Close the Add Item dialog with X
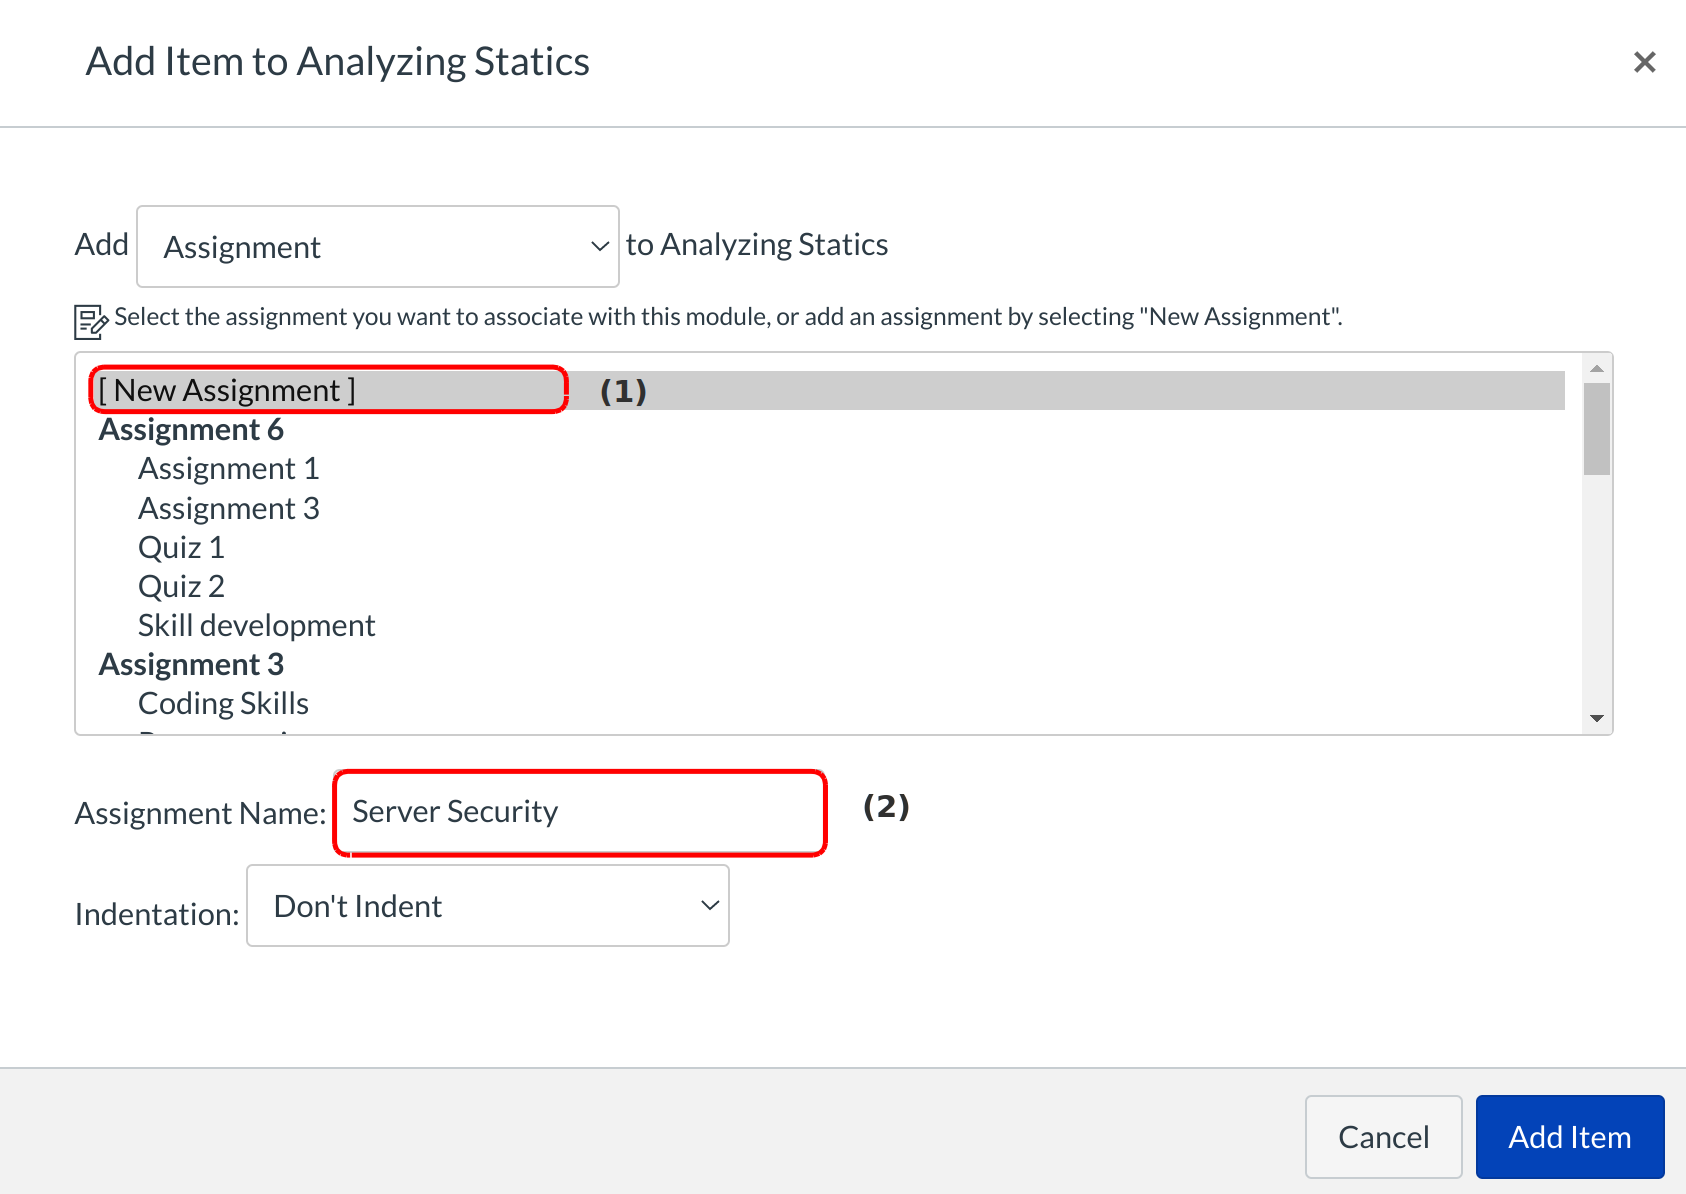 coord(1644,62)
